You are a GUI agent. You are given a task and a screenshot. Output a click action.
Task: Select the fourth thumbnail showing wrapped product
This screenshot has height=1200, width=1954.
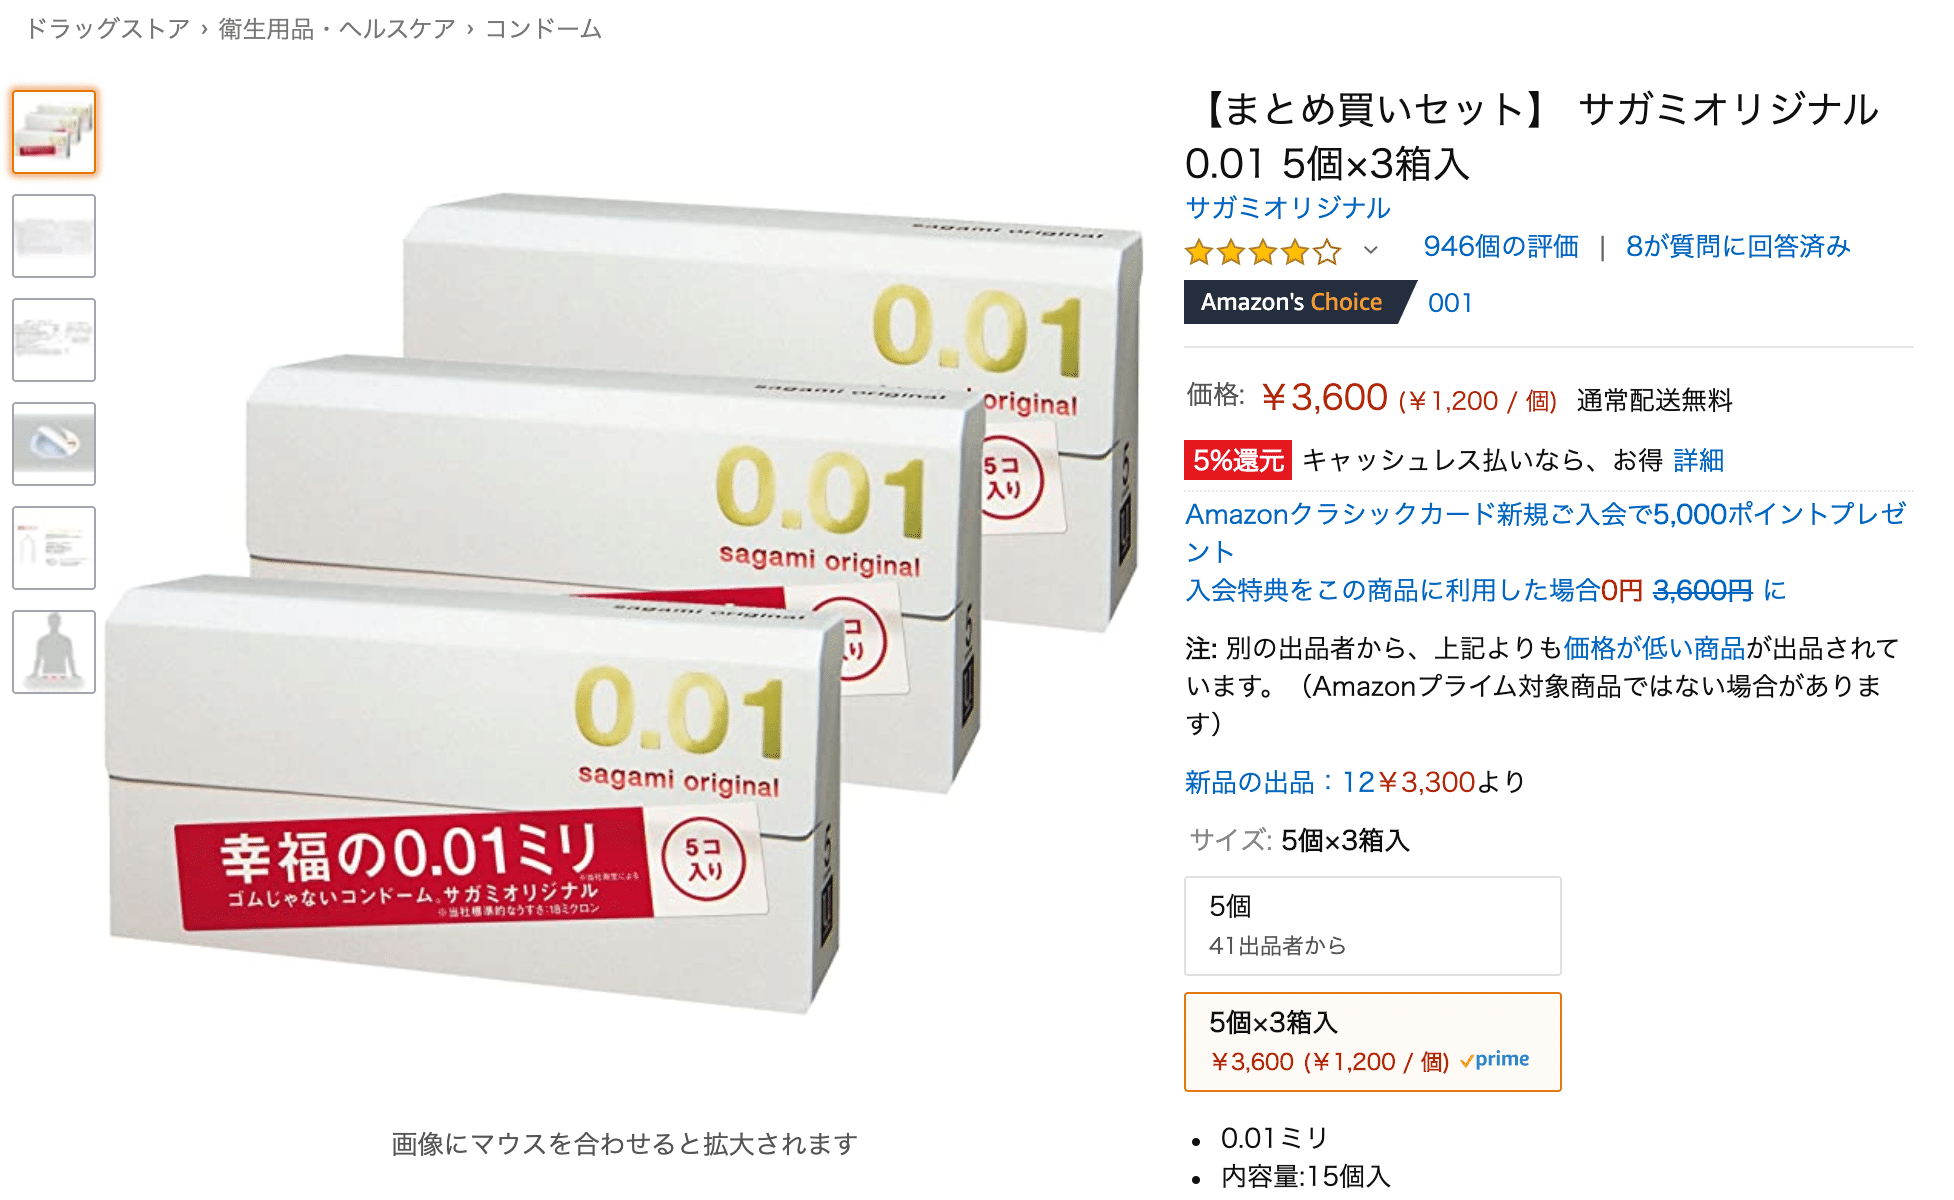pos(54,444)
